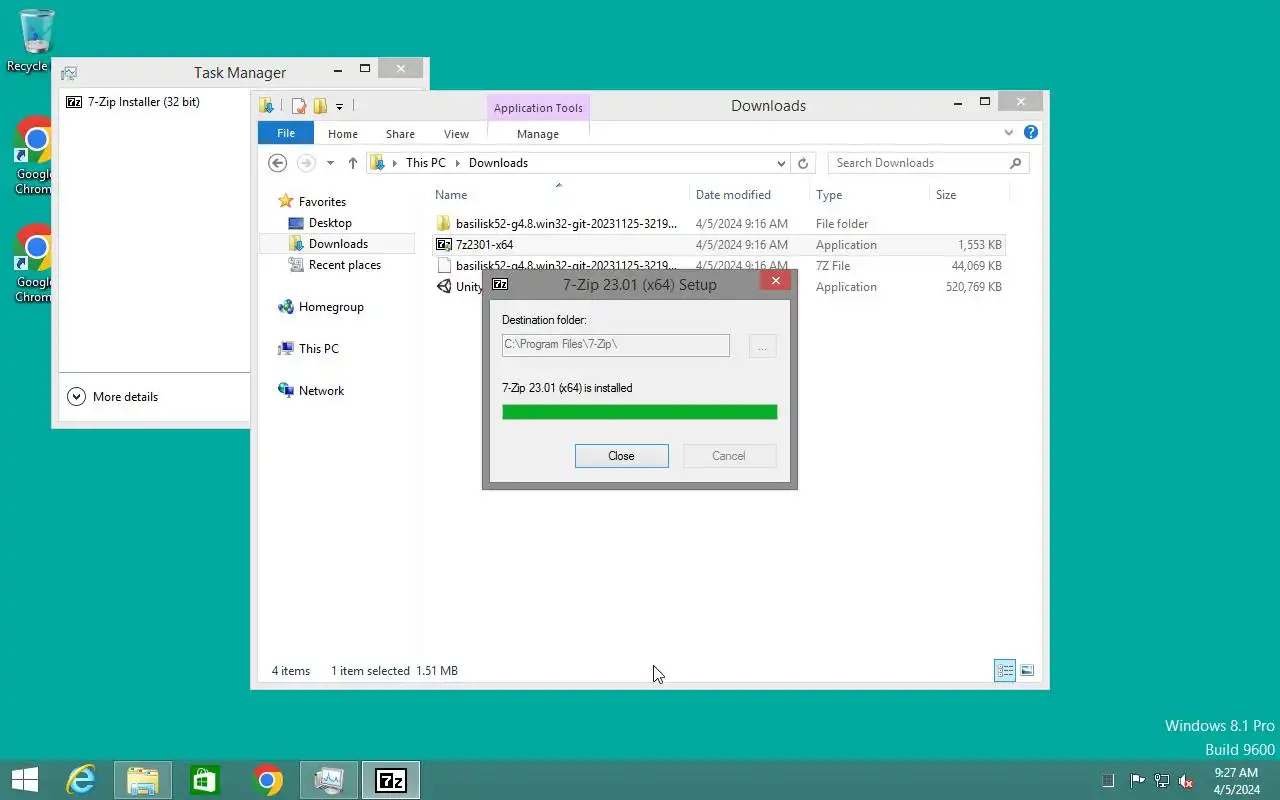Click the Downloads folder icon in title bar
Viewport: 1280px width, 800px height.
[266, 106]
